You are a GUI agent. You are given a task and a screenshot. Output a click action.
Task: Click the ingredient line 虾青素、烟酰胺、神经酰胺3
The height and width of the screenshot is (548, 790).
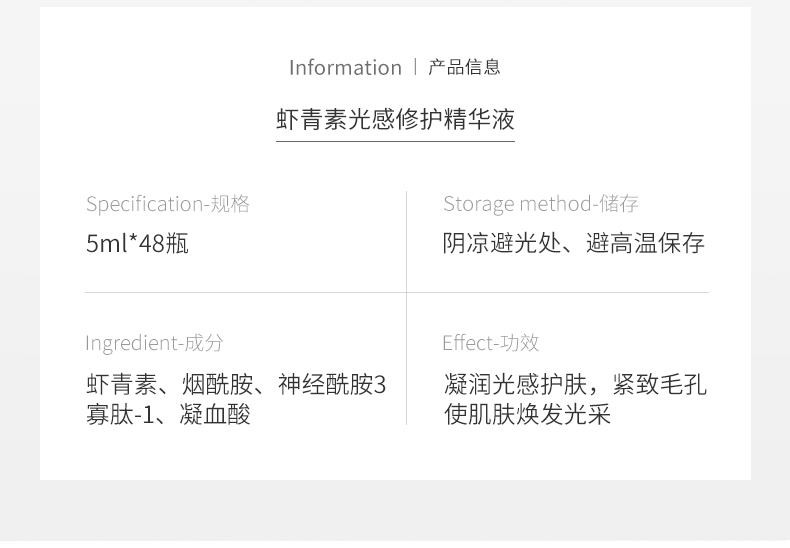tap(236, 384)
